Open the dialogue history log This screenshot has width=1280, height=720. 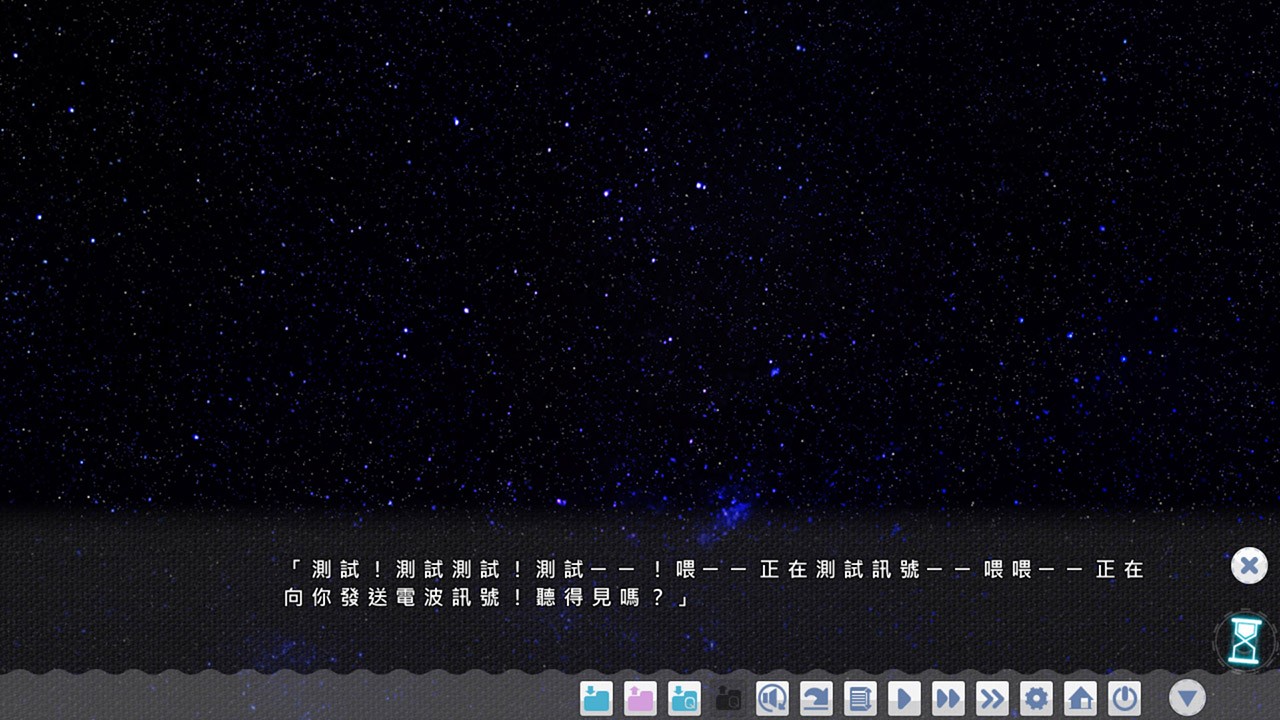click(x=859, y=699)
